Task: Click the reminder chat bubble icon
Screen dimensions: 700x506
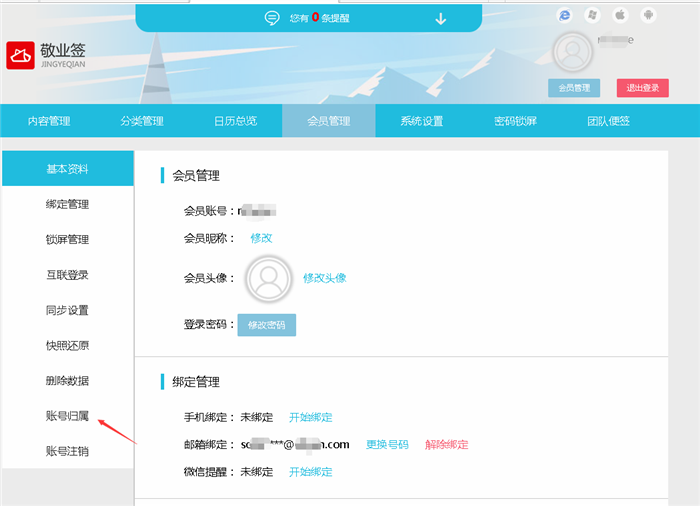Action: click(x=271, y=18)
